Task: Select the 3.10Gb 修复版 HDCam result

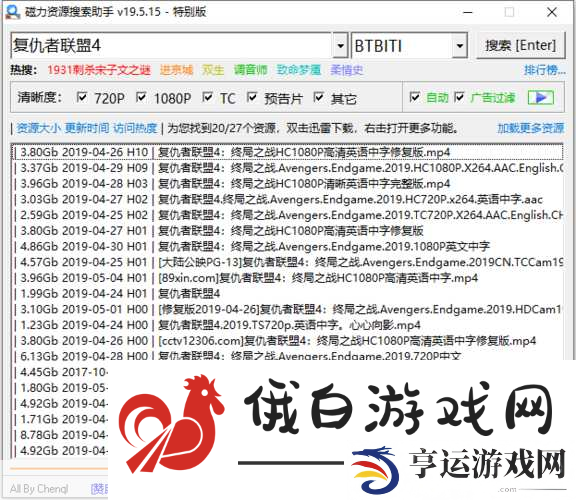Action: pyautogui.click(x=288, y=309)
